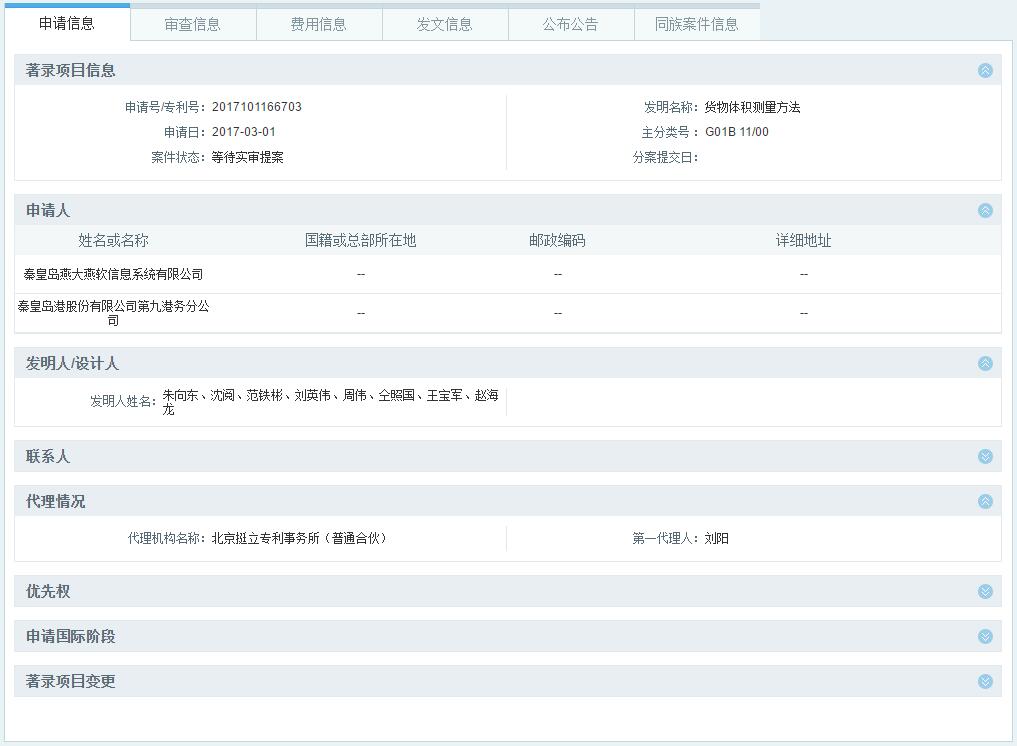The image size is (1017, 746).
Task: Collapse the 申请人 section via its arrow icon
Action: pyautogui.click(x=985, y=211)
